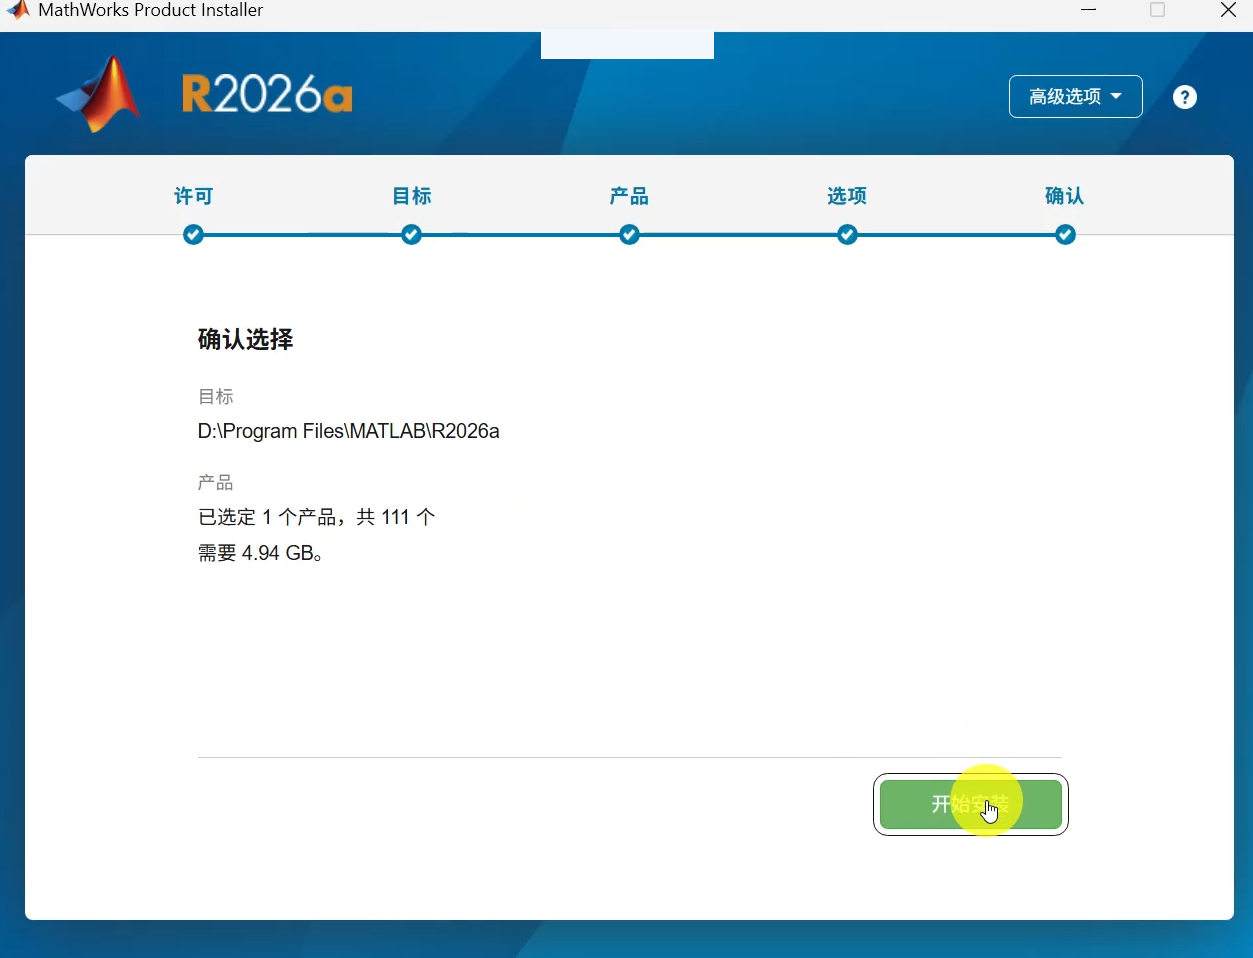Click the checkmark under 确认
Screen dimensions: 1253x958
1065,235
